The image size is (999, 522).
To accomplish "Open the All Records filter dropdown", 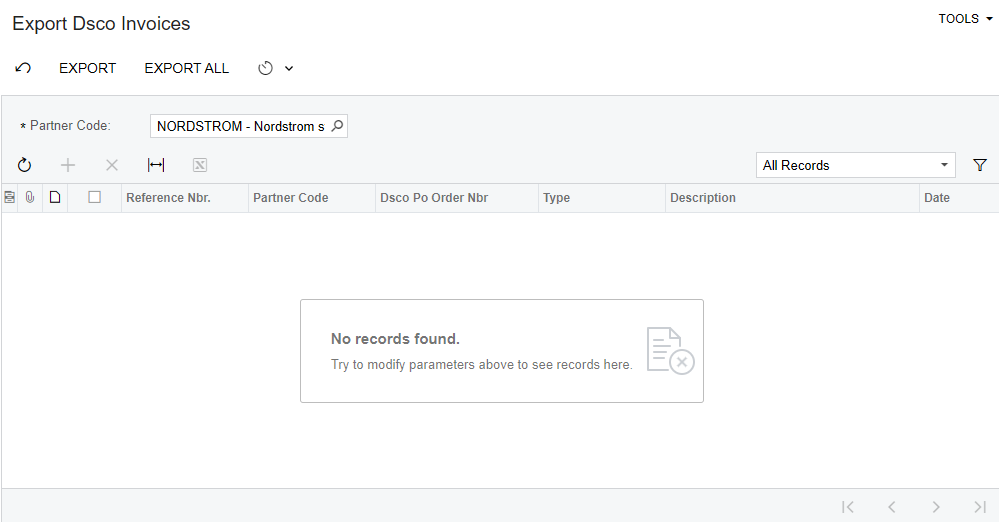I will [856, 165].
